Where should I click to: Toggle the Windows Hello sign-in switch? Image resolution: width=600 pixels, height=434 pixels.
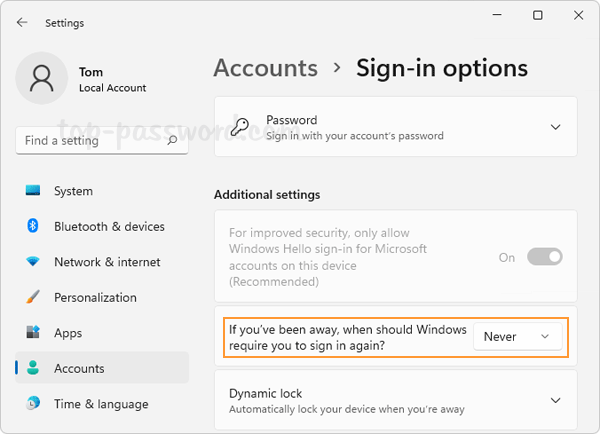545,257
